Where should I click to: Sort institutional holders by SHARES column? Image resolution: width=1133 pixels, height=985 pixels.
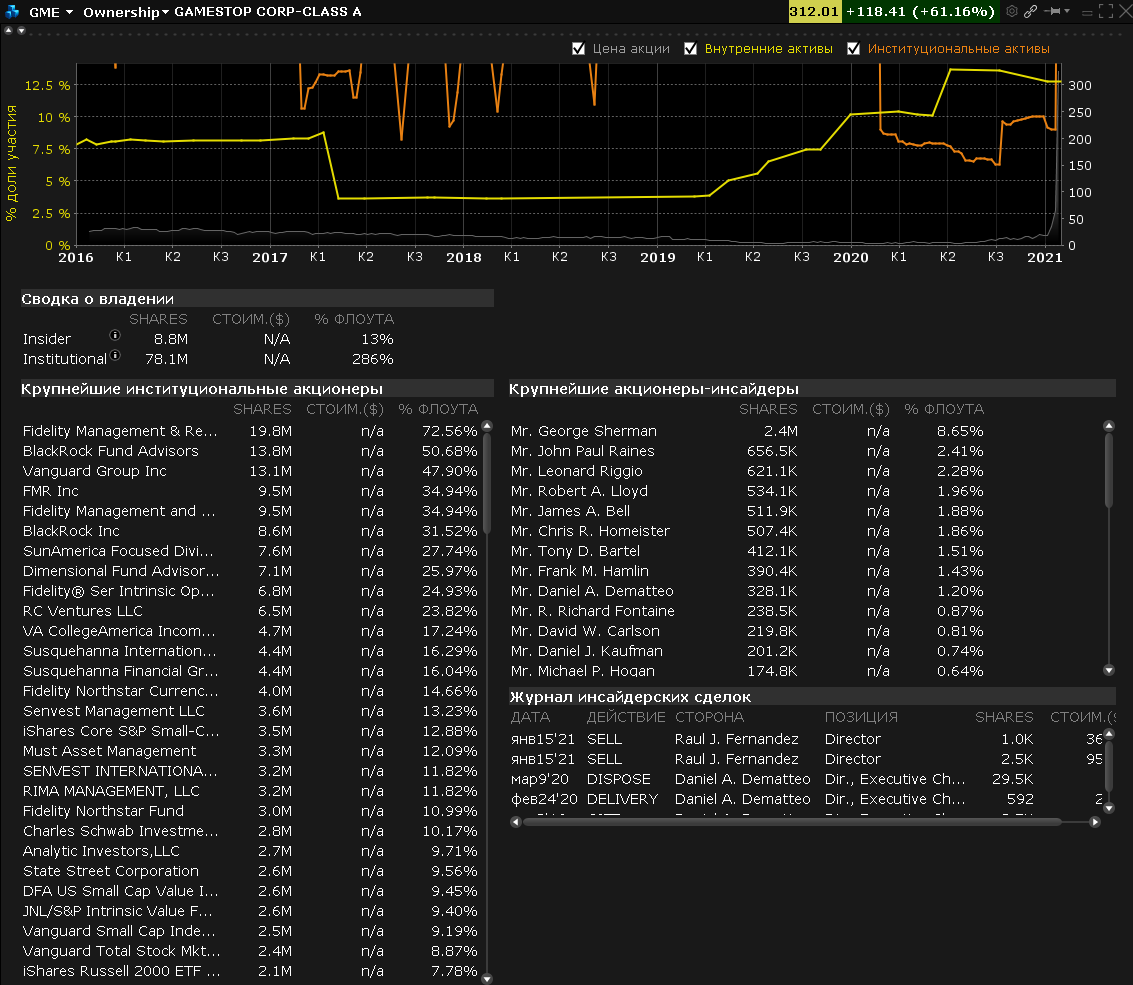point(262,409)
